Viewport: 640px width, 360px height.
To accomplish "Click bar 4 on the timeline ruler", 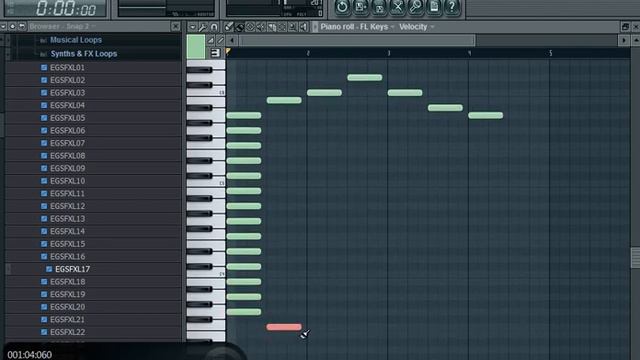I will [x=469, y=53].
